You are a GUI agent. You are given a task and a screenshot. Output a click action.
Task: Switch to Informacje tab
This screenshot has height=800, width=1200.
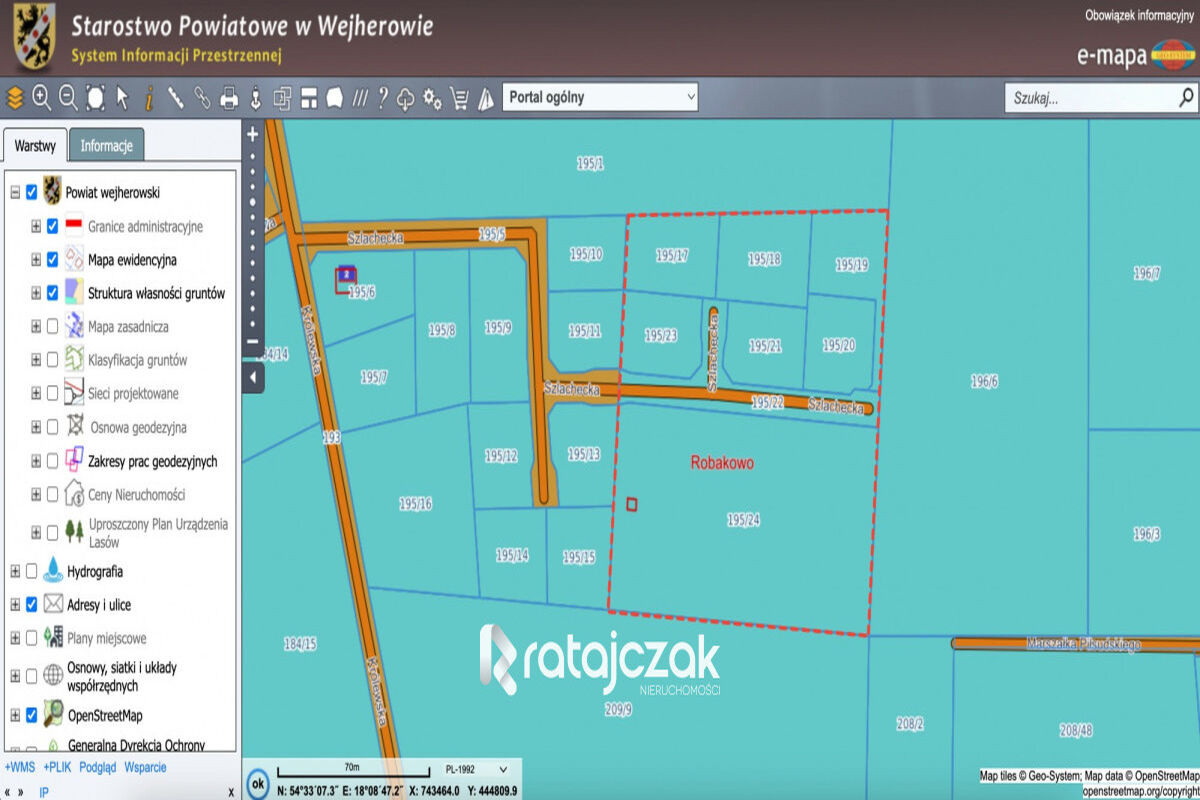[x=106, y=145]
